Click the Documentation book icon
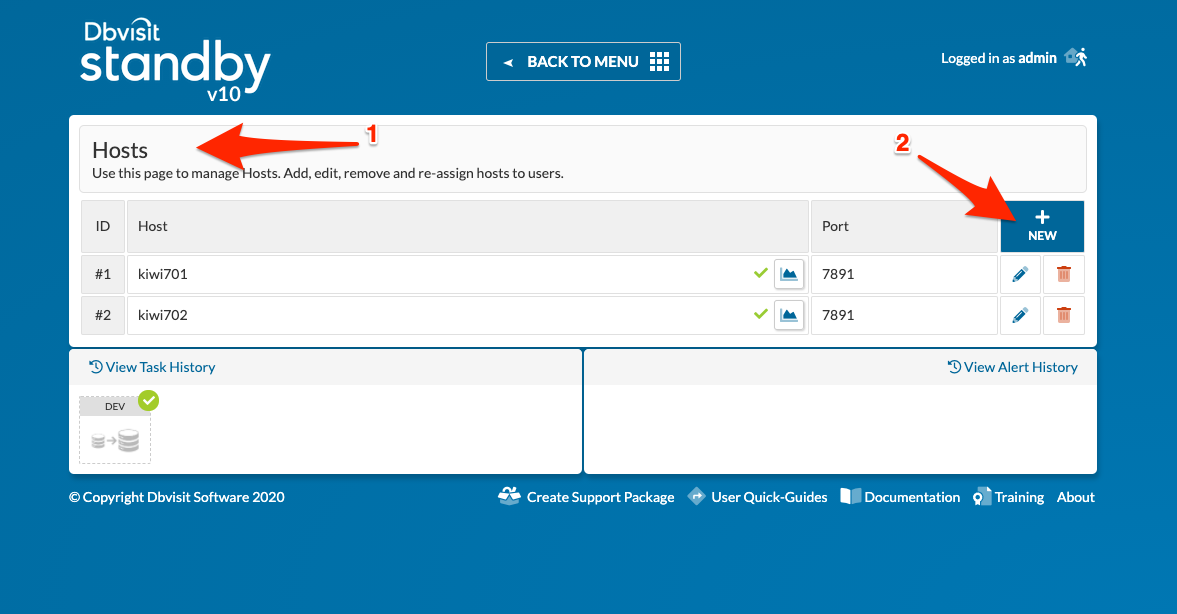The image size is (1177, 614). [850, 496]
